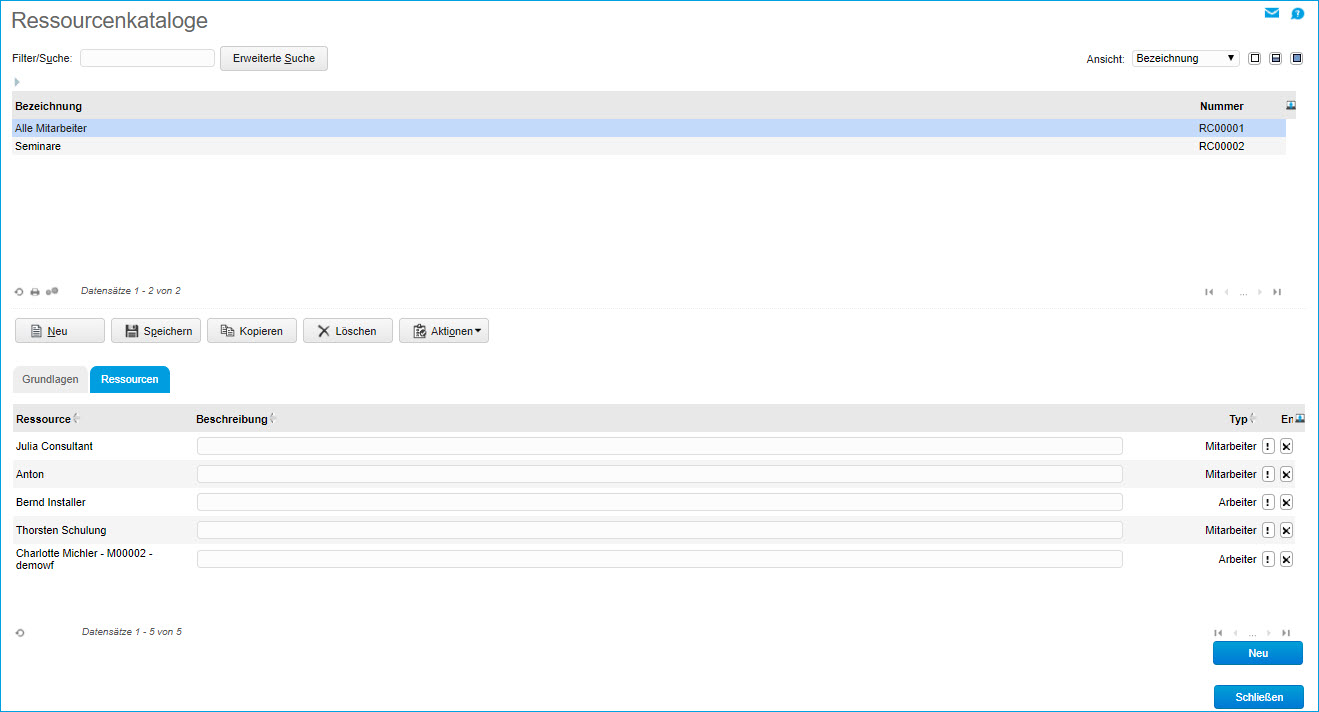This screenshot has height=712, width=1319.
Task: Click the exclamation icon for Julia Consultant
Action: 1268,447
